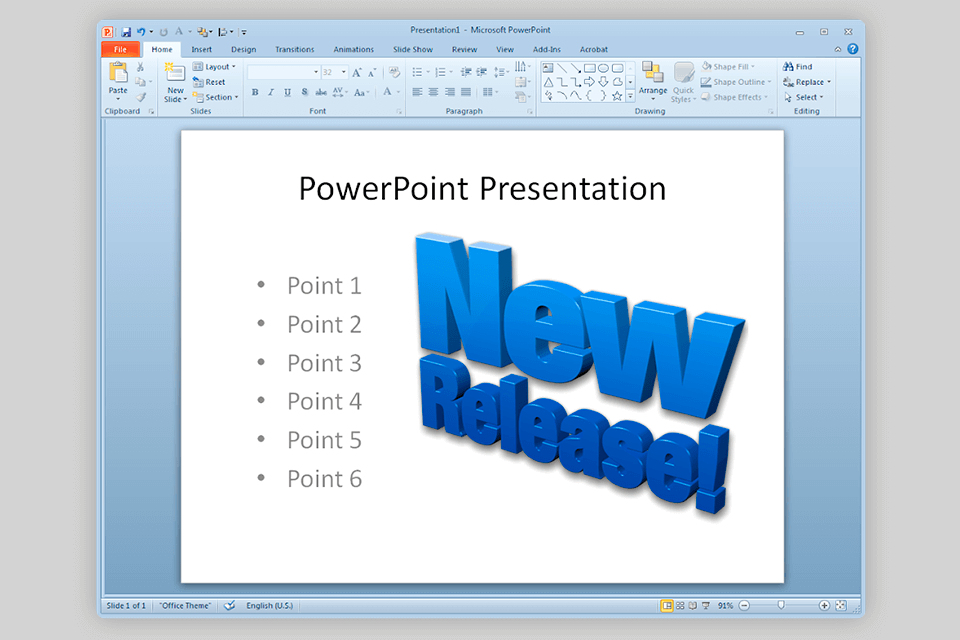The height and width of the screenshot is (640, 960).
Task: Open the font name combo box
Action: [x=284, y=72]
